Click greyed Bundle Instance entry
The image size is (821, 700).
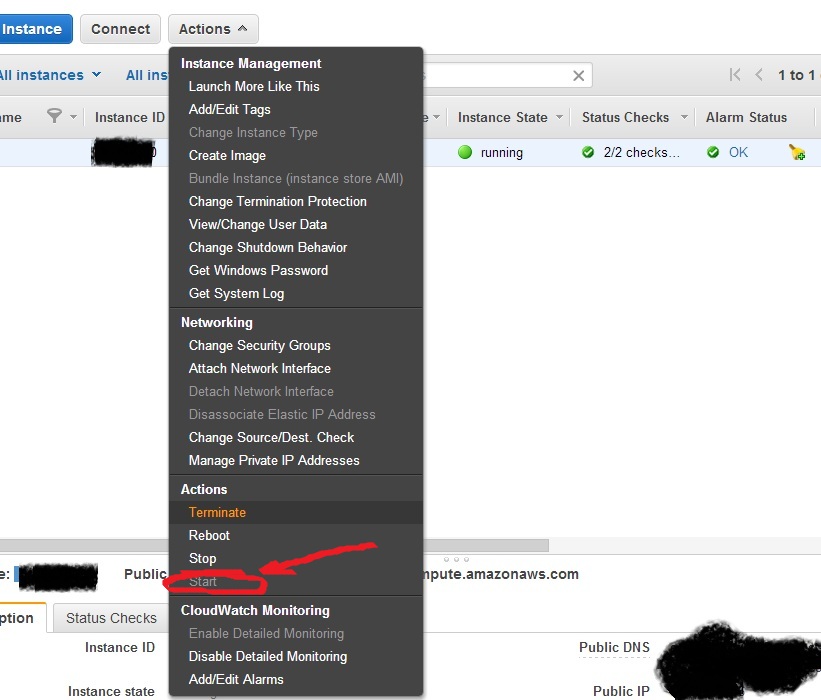296,179
